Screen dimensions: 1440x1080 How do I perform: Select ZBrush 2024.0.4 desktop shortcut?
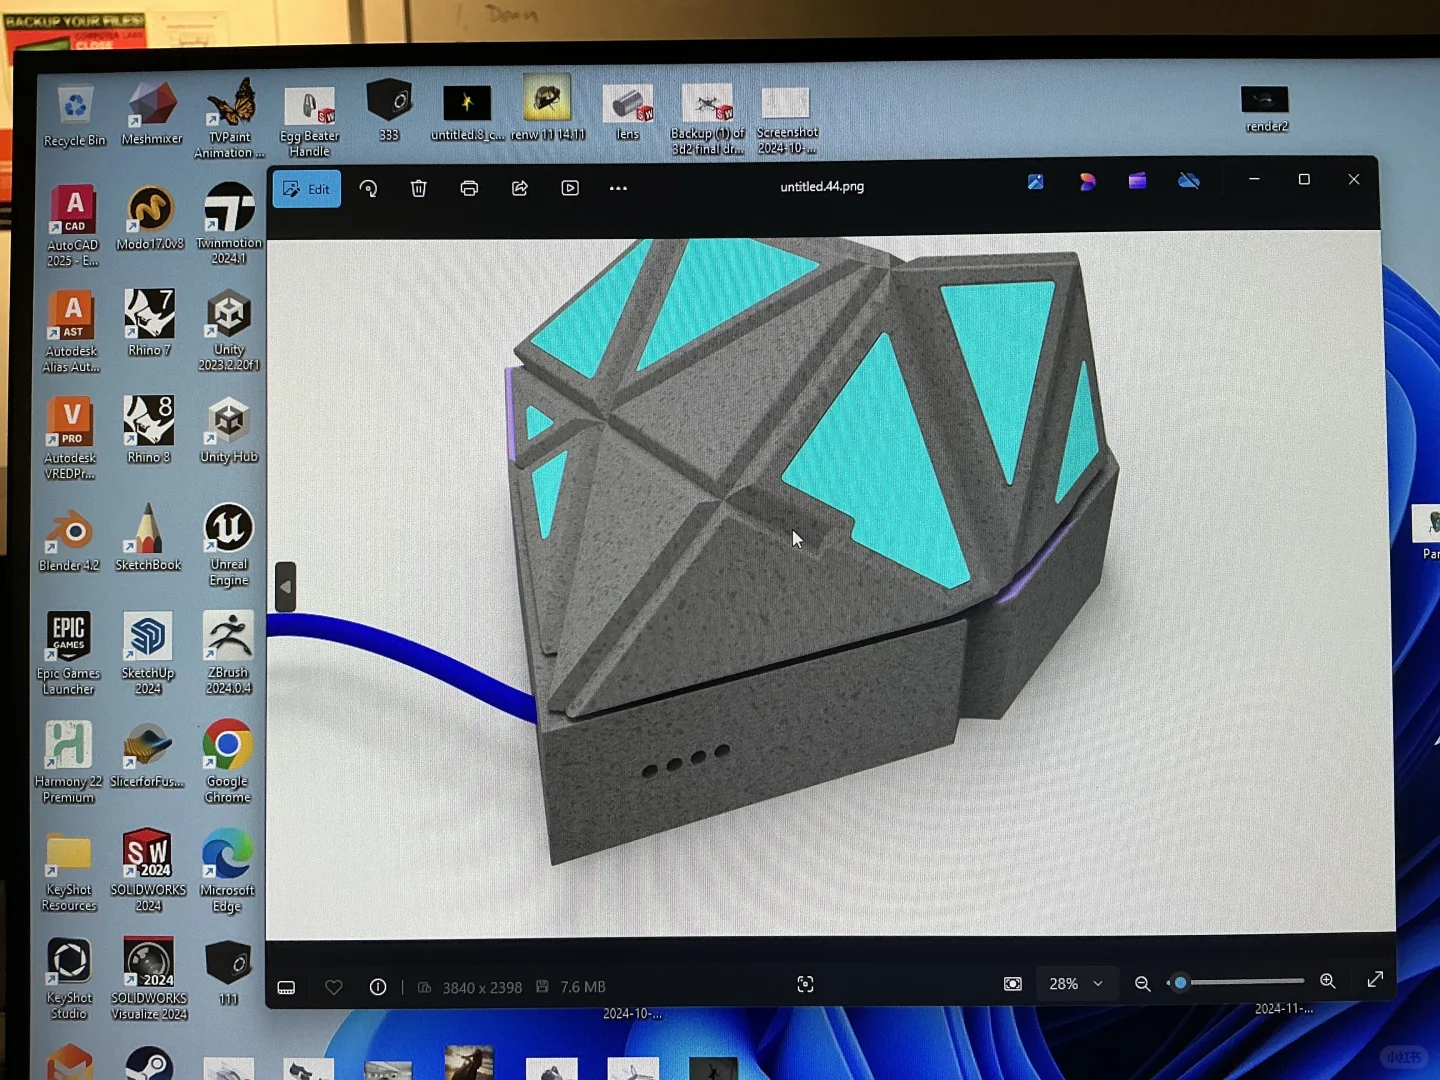pos(228,653)
